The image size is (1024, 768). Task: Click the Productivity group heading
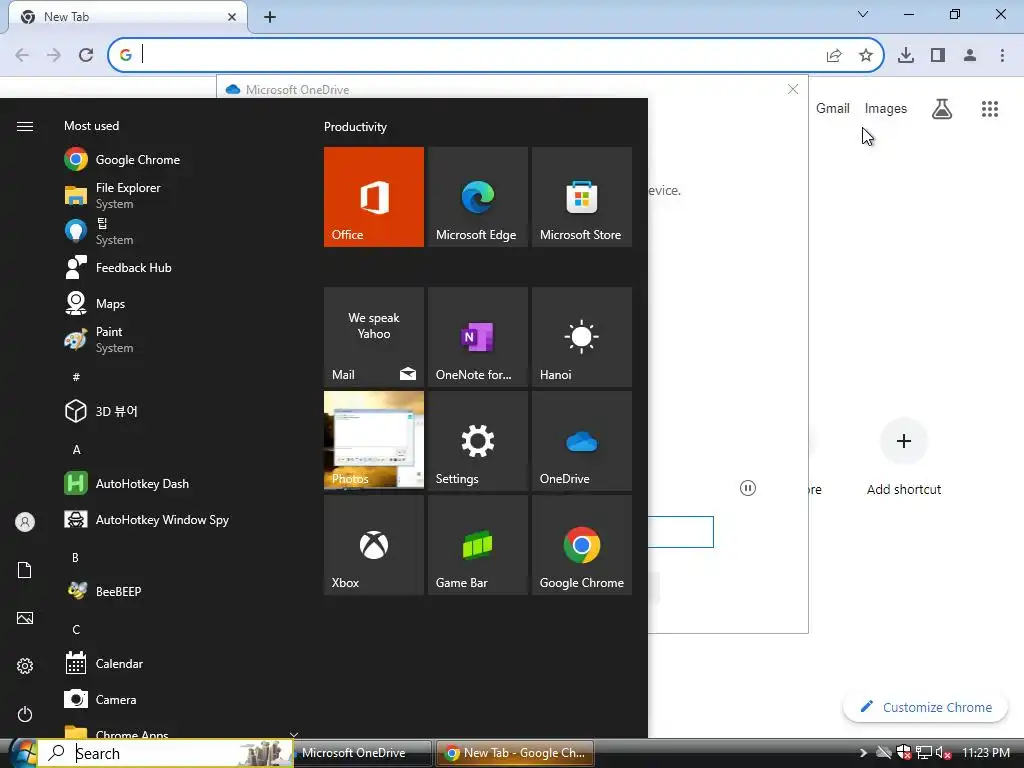coord(355,127)
